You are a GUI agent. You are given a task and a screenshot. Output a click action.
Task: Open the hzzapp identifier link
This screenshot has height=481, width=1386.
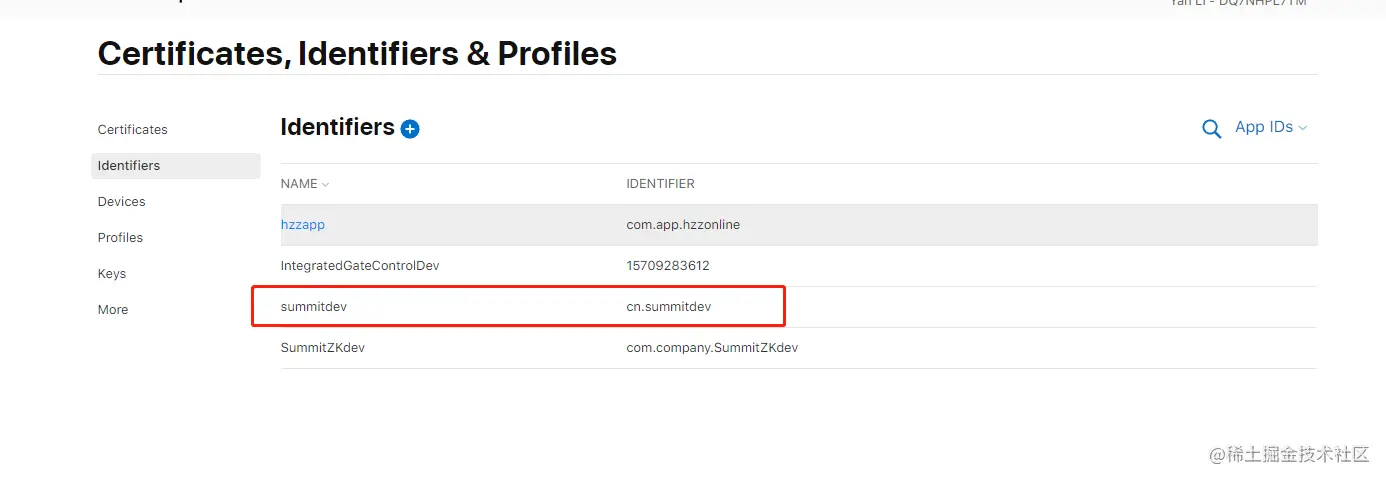click(x=303, y=225)
